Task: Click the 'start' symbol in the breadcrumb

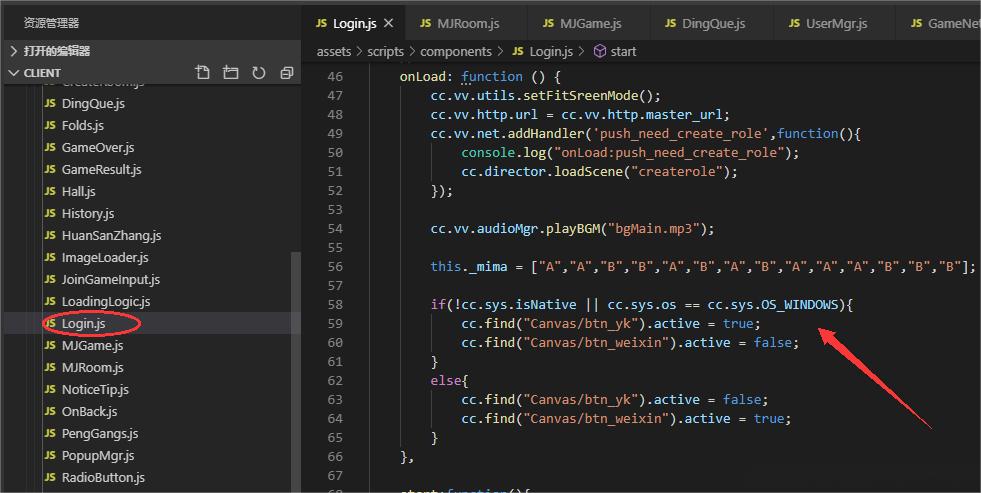Action: (x=614, y=51)
